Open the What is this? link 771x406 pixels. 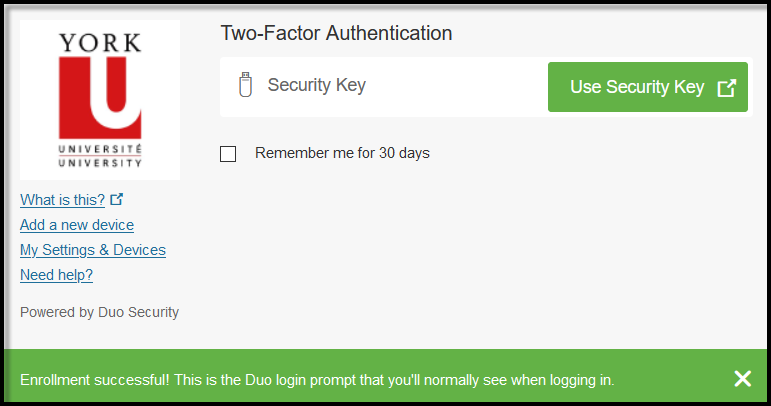coord(62,200)
